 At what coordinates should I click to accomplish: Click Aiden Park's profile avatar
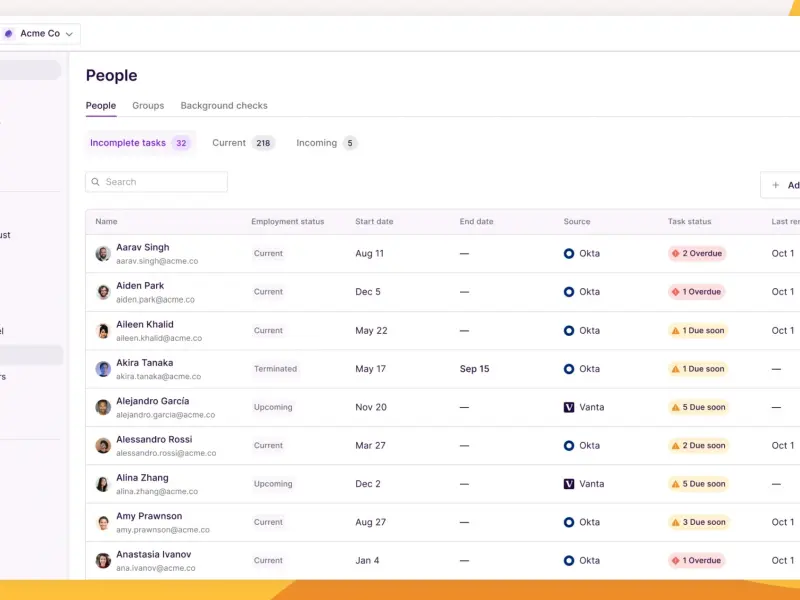[x=103, y=292]
